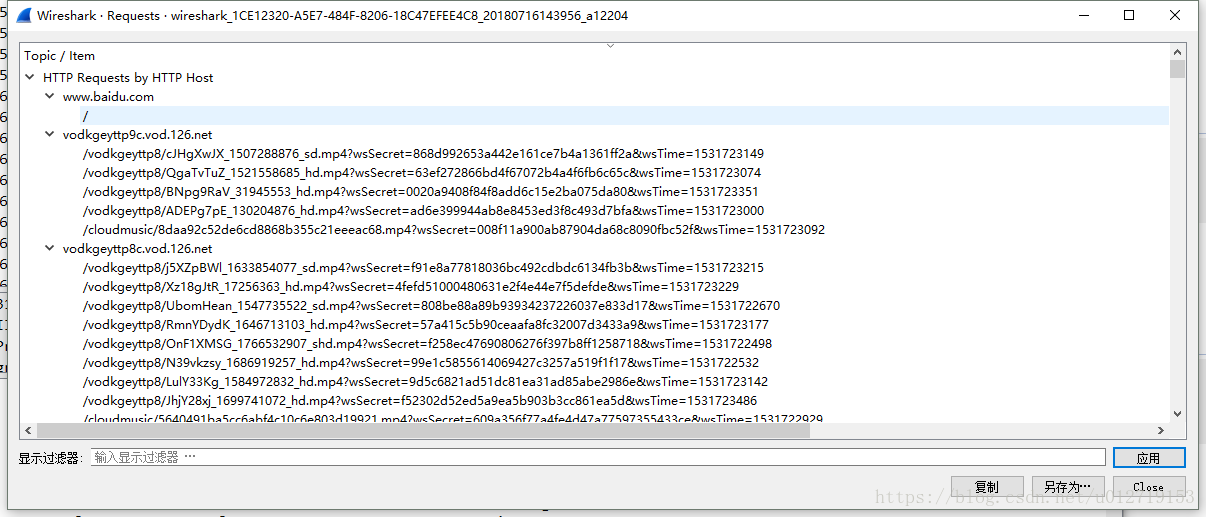Viewport: 1206px width, 517px height.
Task: Close the window using title bar X
Action: click(x=1176, y=15)
